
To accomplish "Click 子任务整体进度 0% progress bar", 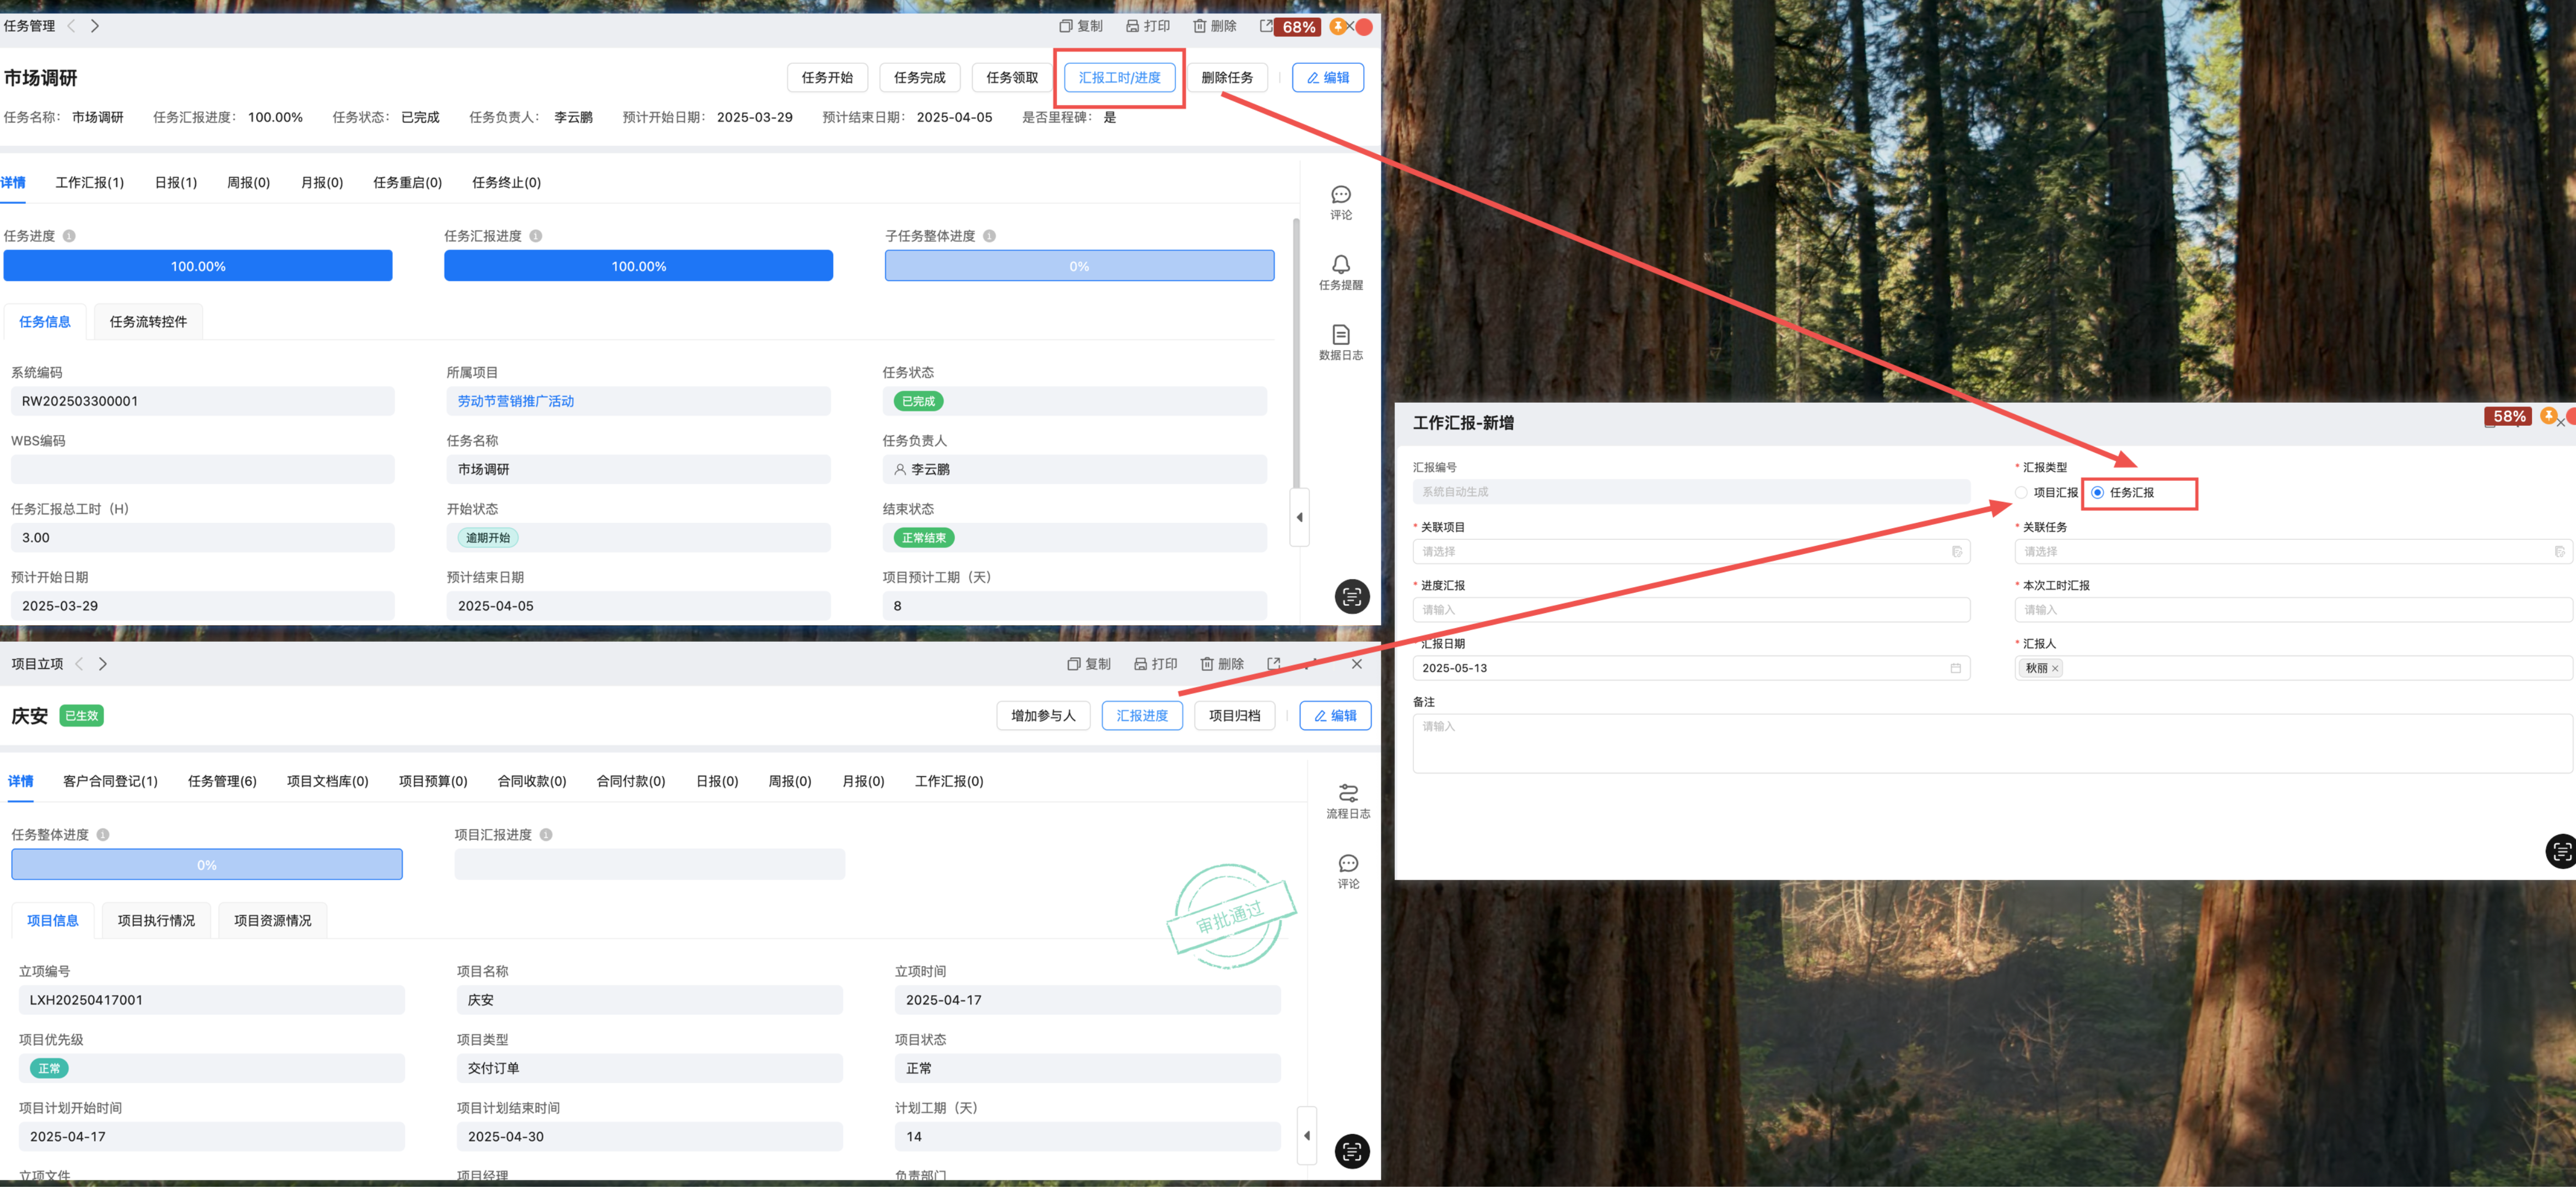I will coord(1079,266).
